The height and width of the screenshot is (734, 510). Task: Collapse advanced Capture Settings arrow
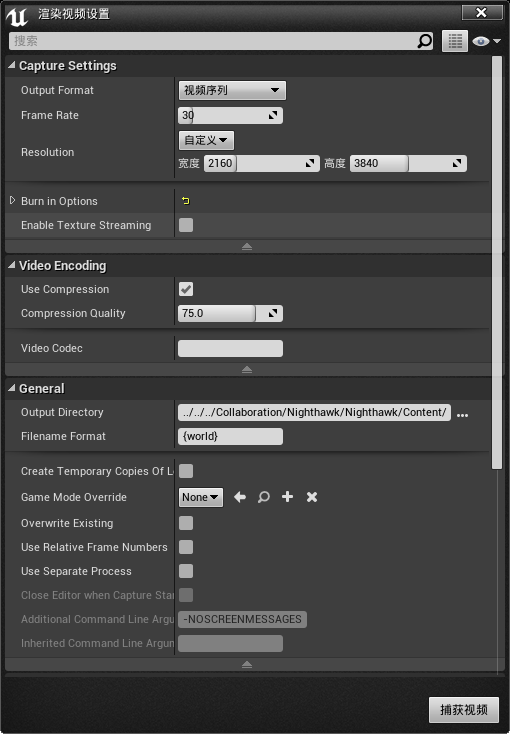(x=247, y=247)
